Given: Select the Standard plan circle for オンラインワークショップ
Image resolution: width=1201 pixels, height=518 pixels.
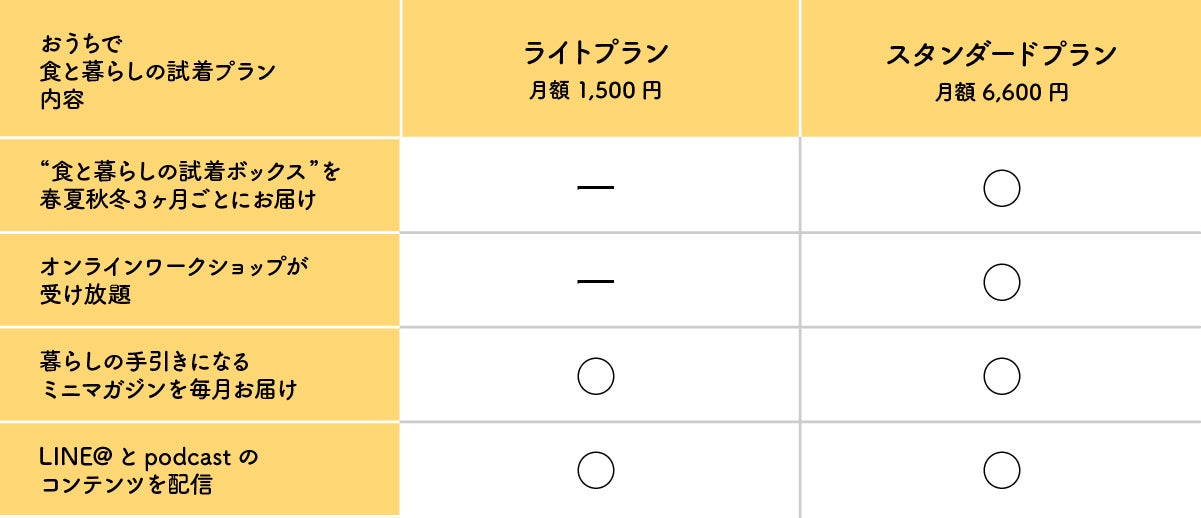Looking at the screenshot, I should [x=1001, y=282].
